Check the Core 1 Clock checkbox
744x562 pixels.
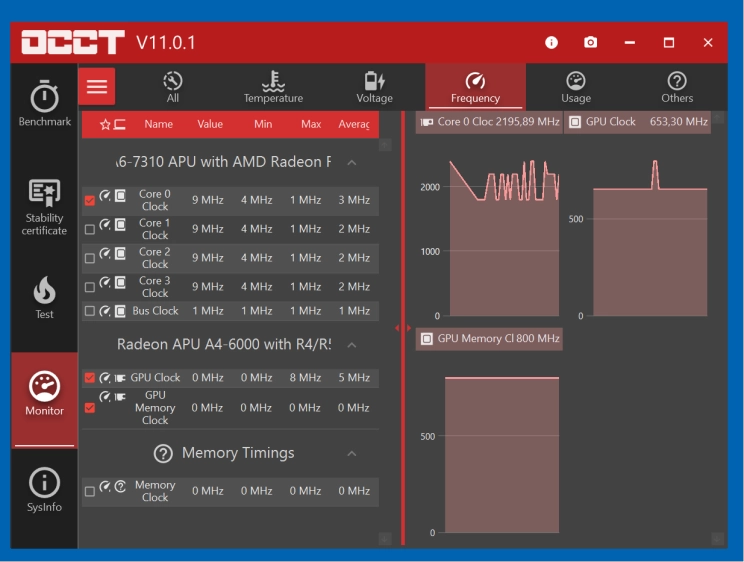(x=90, y=229)
